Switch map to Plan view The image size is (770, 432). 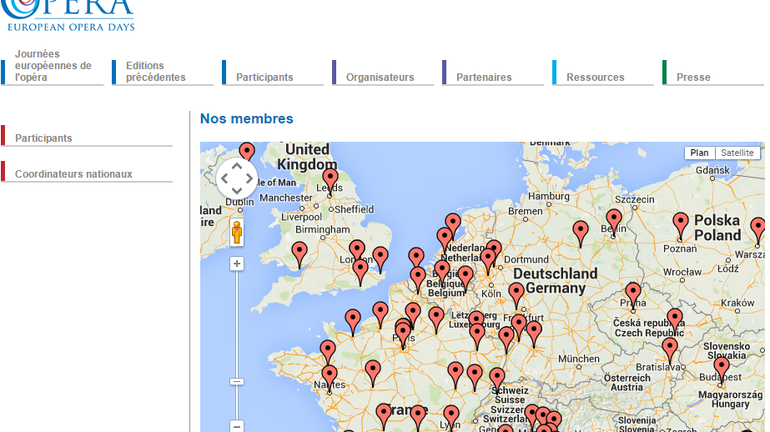coord(699,153)
